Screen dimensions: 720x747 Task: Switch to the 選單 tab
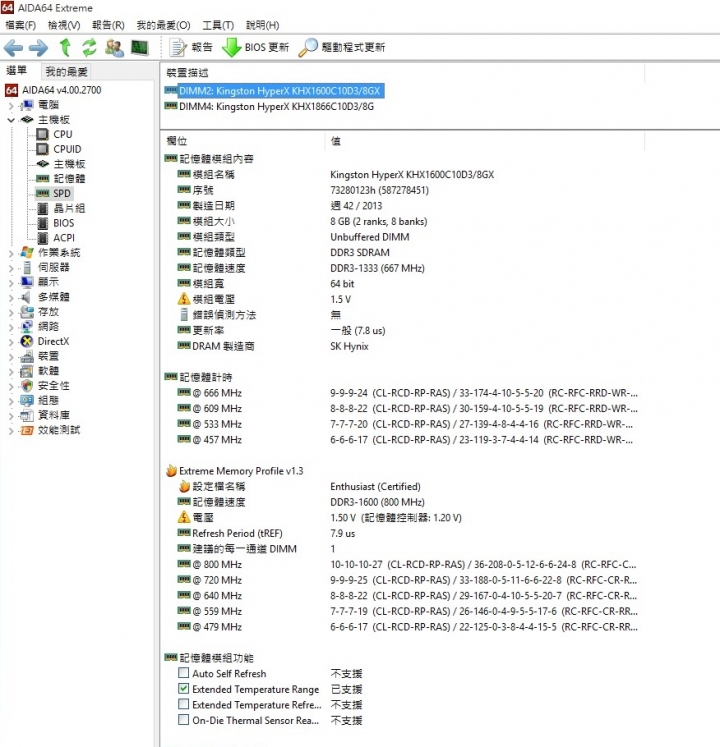pos(17,71)
